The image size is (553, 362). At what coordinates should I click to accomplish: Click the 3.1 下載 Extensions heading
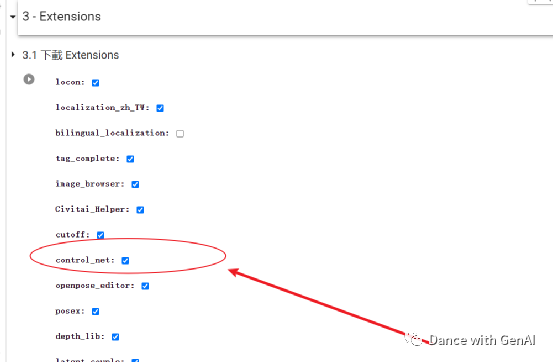pyautogui.click(x=71, y=55)
